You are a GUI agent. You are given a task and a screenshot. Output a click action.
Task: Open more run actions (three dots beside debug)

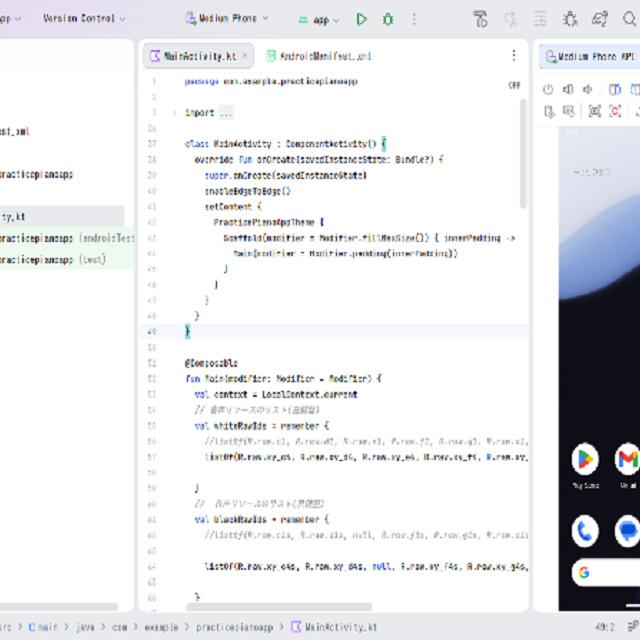(414, 19)
